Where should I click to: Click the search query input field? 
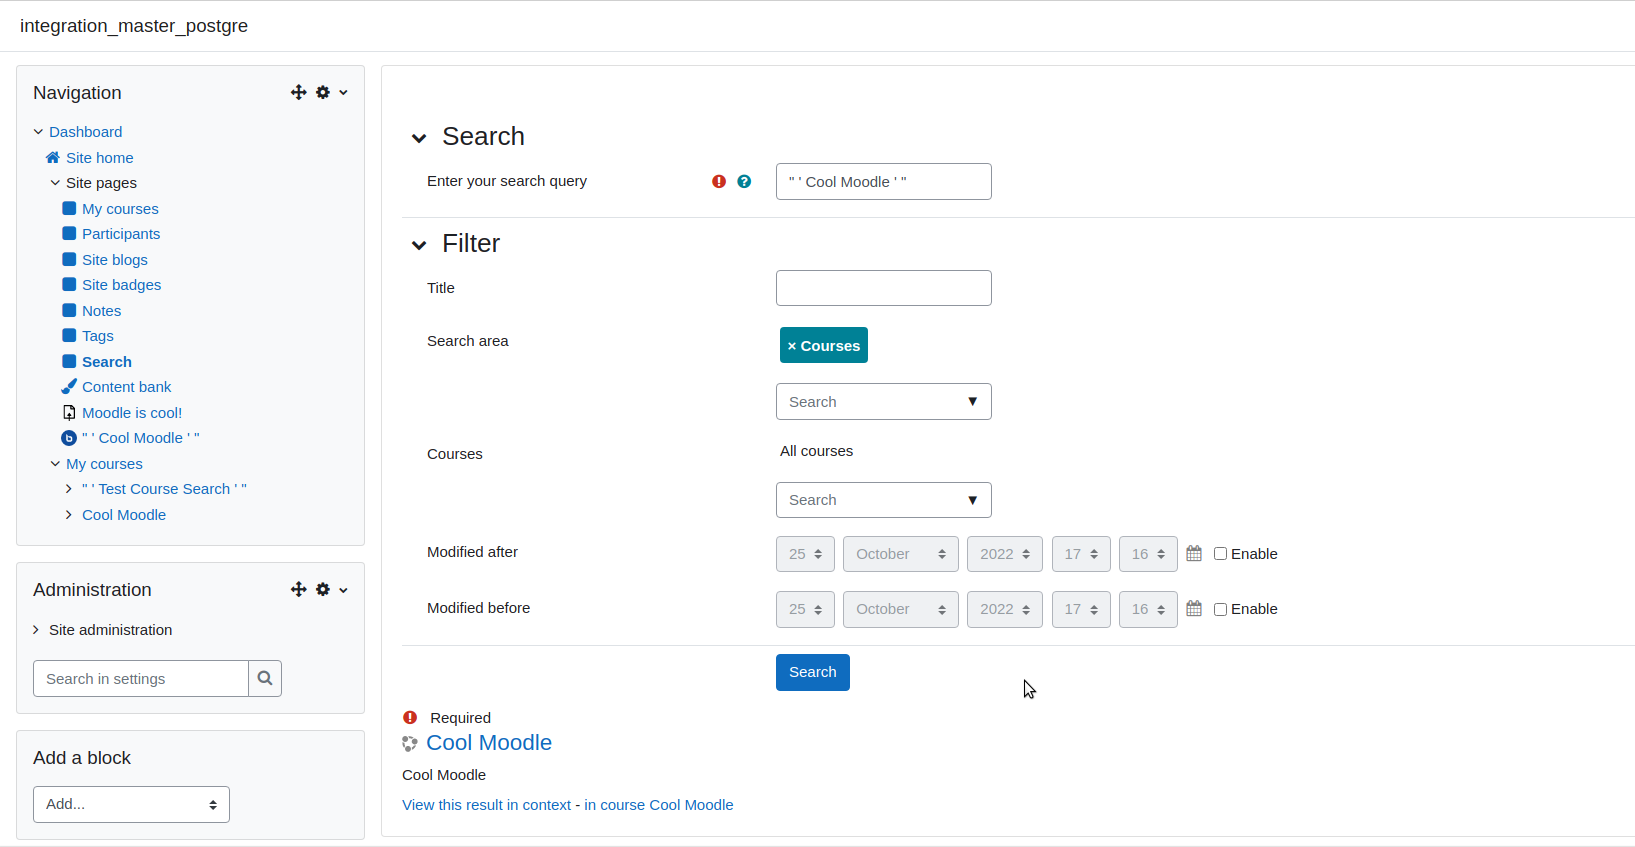click(x=884, y=181)
